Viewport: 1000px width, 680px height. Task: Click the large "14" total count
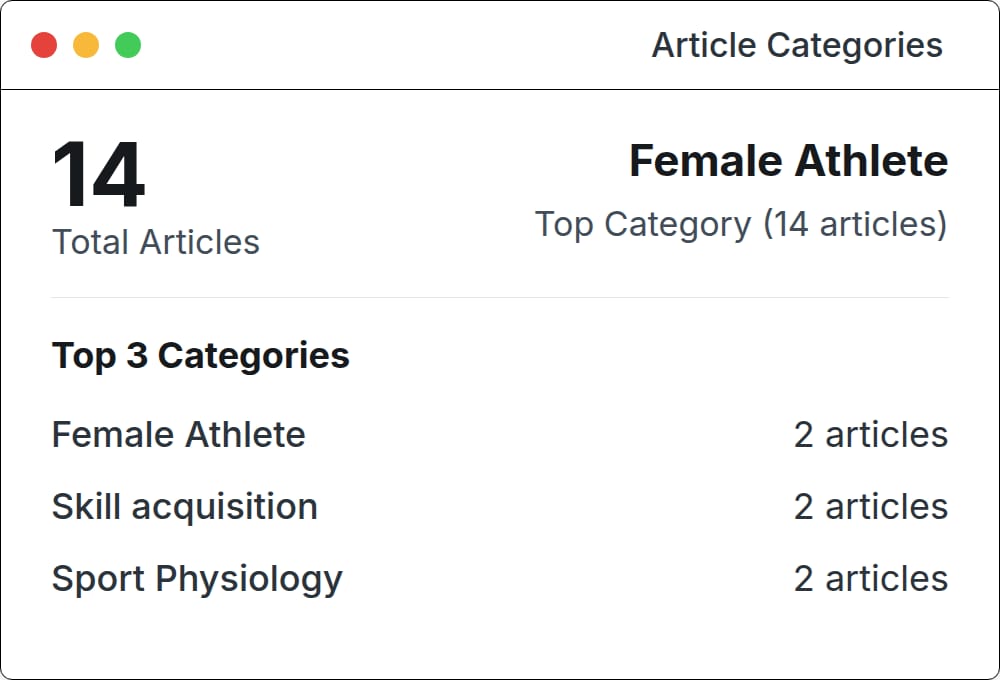[98, 175]
